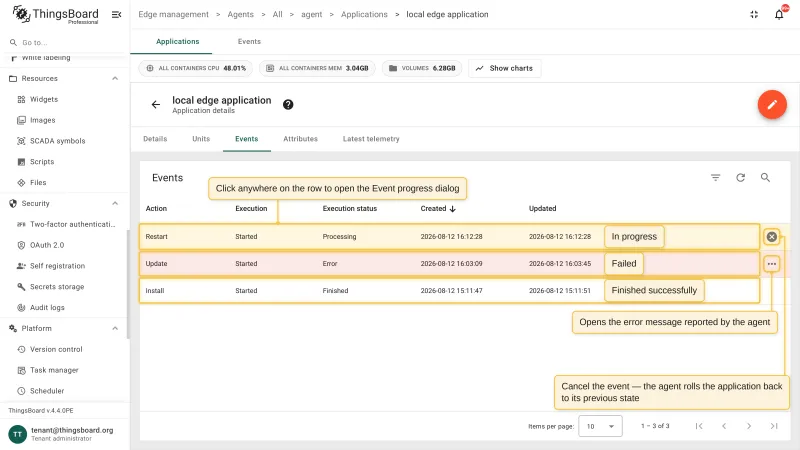Click the All containers MEM chip
Image resolution: width=800 pixels, height=450 pixels.
(x=317, y=68)
